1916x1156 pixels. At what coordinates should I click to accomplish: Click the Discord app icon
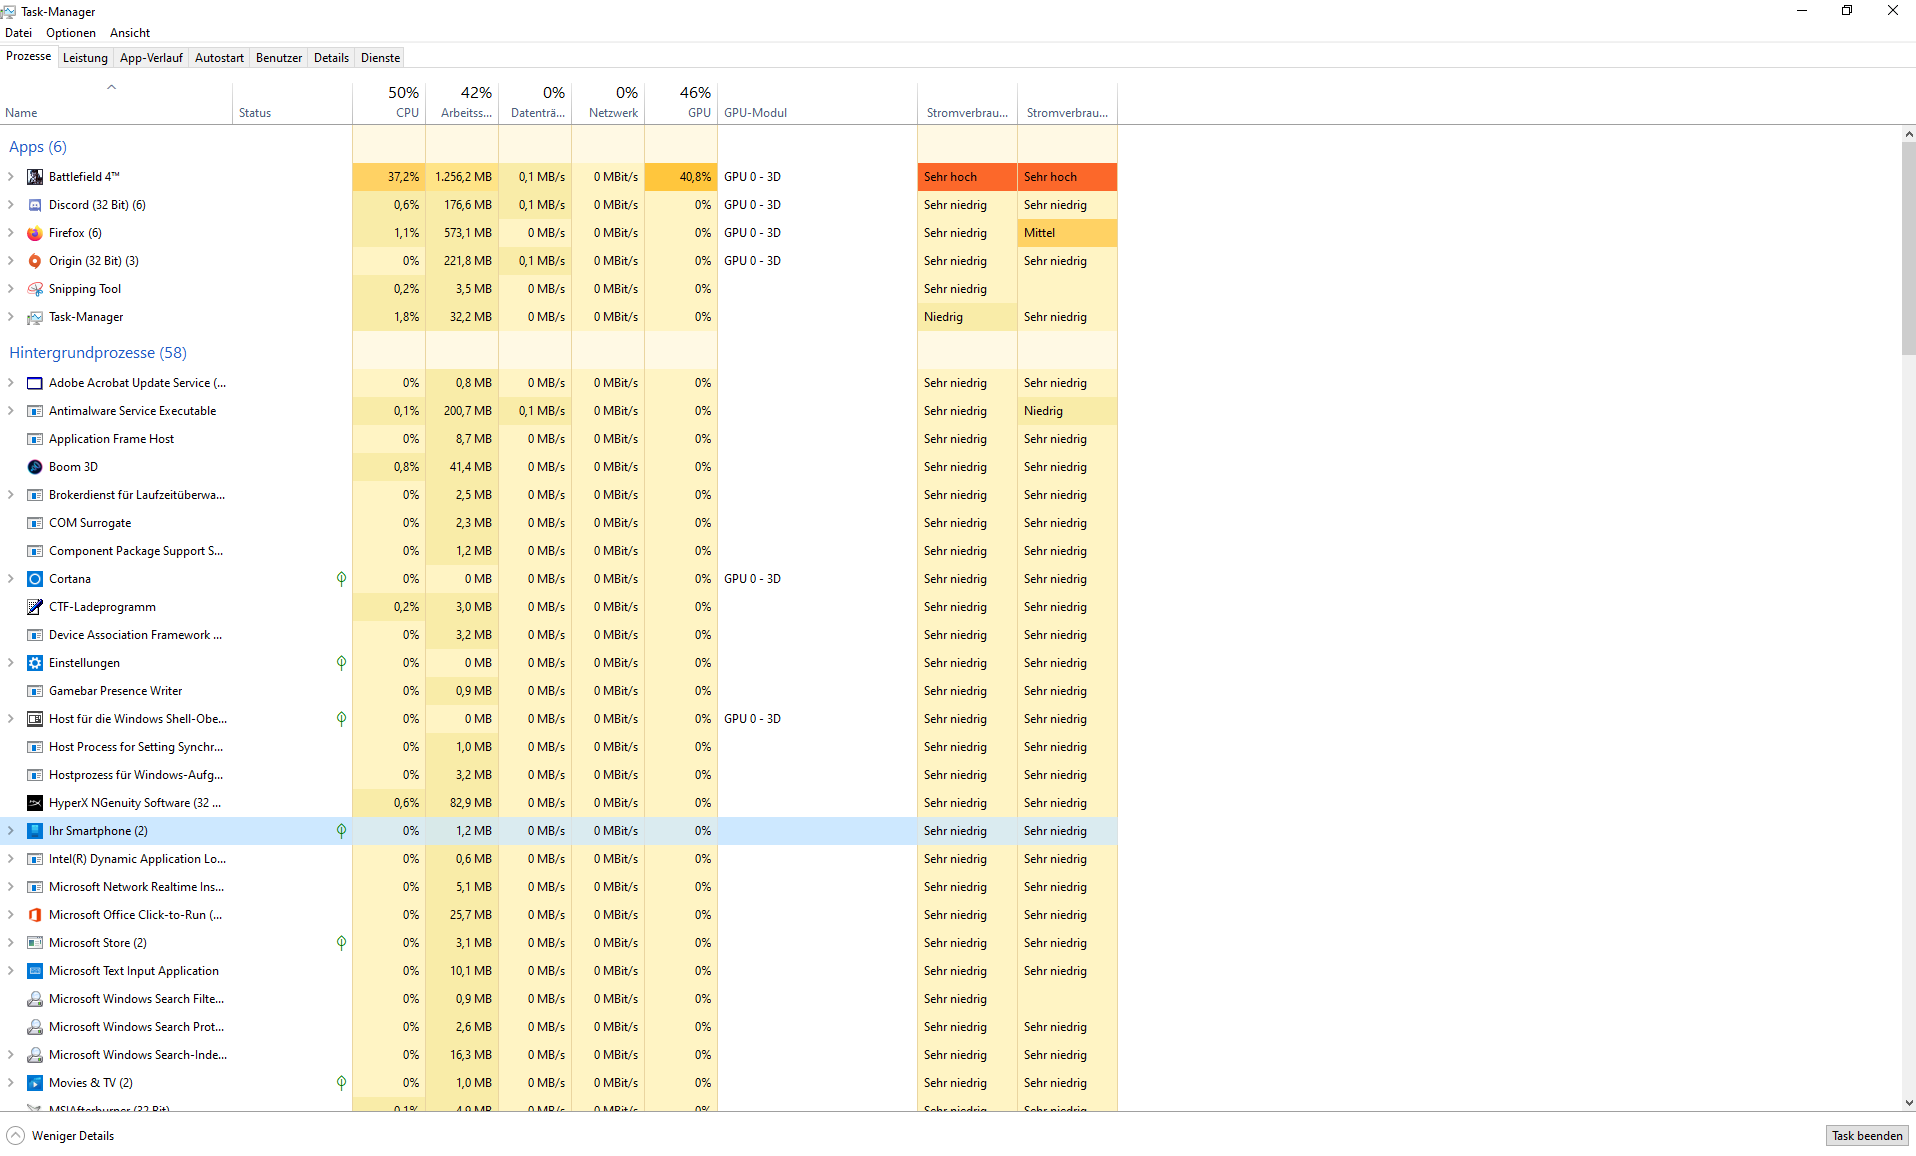[35, 205]
